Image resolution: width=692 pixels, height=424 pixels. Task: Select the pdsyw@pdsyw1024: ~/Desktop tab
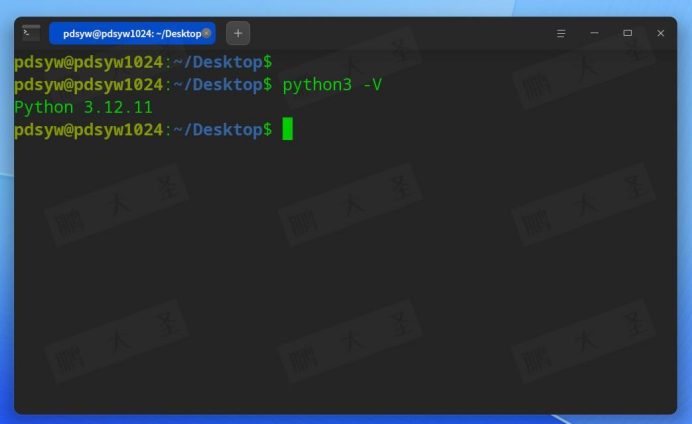click(132, 33)
